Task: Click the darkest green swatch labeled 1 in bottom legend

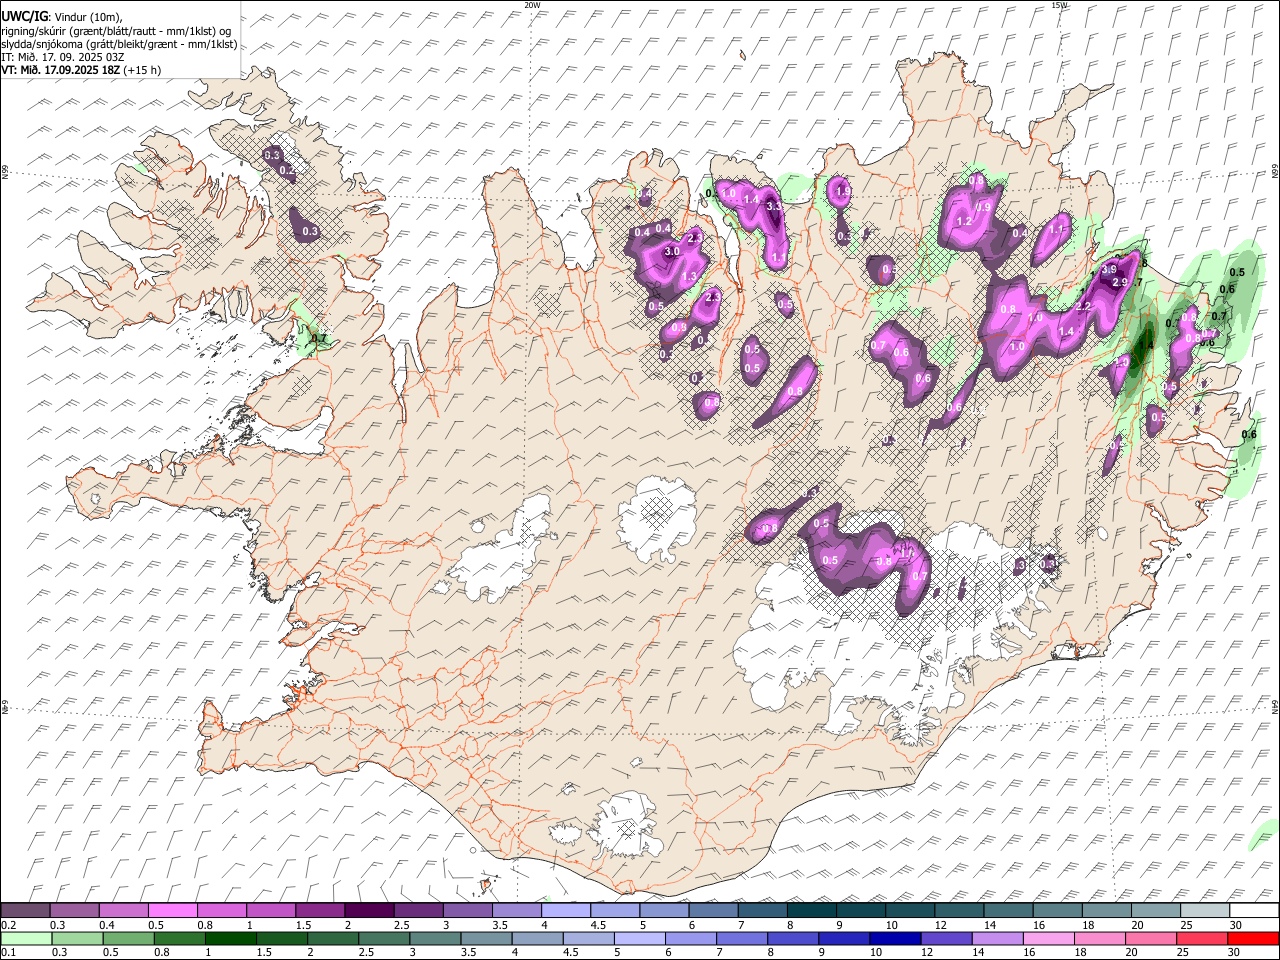Action: point(230,938)
